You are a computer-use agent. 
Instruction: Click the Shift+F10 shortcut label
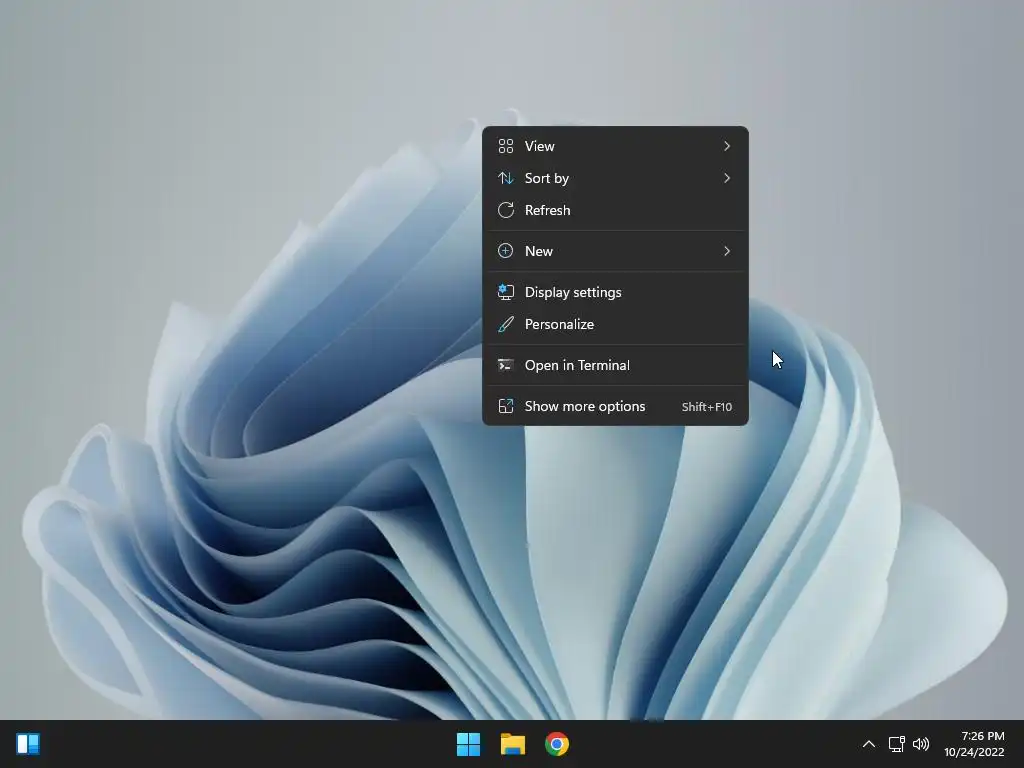pyautogui.click(x=707, y=407)
